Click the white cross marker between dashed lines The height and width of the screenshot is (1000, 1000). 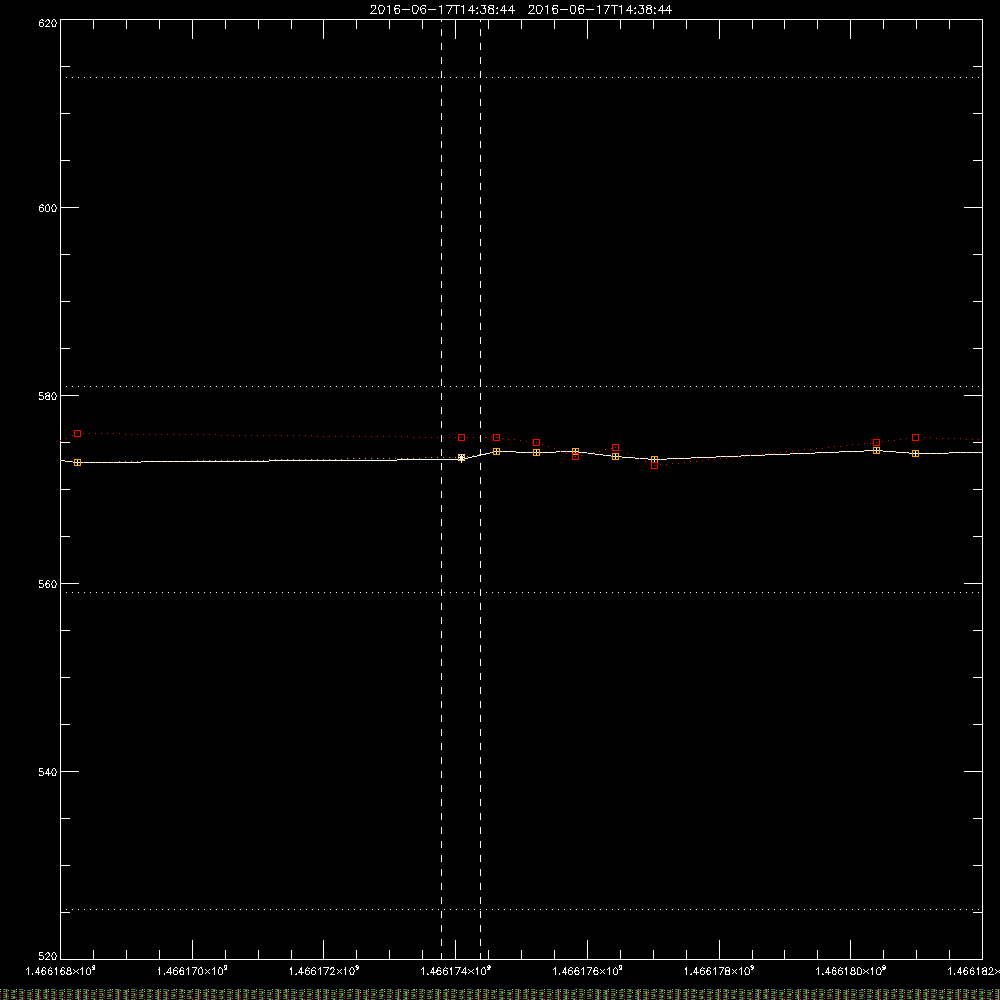[x=462, y=458]
